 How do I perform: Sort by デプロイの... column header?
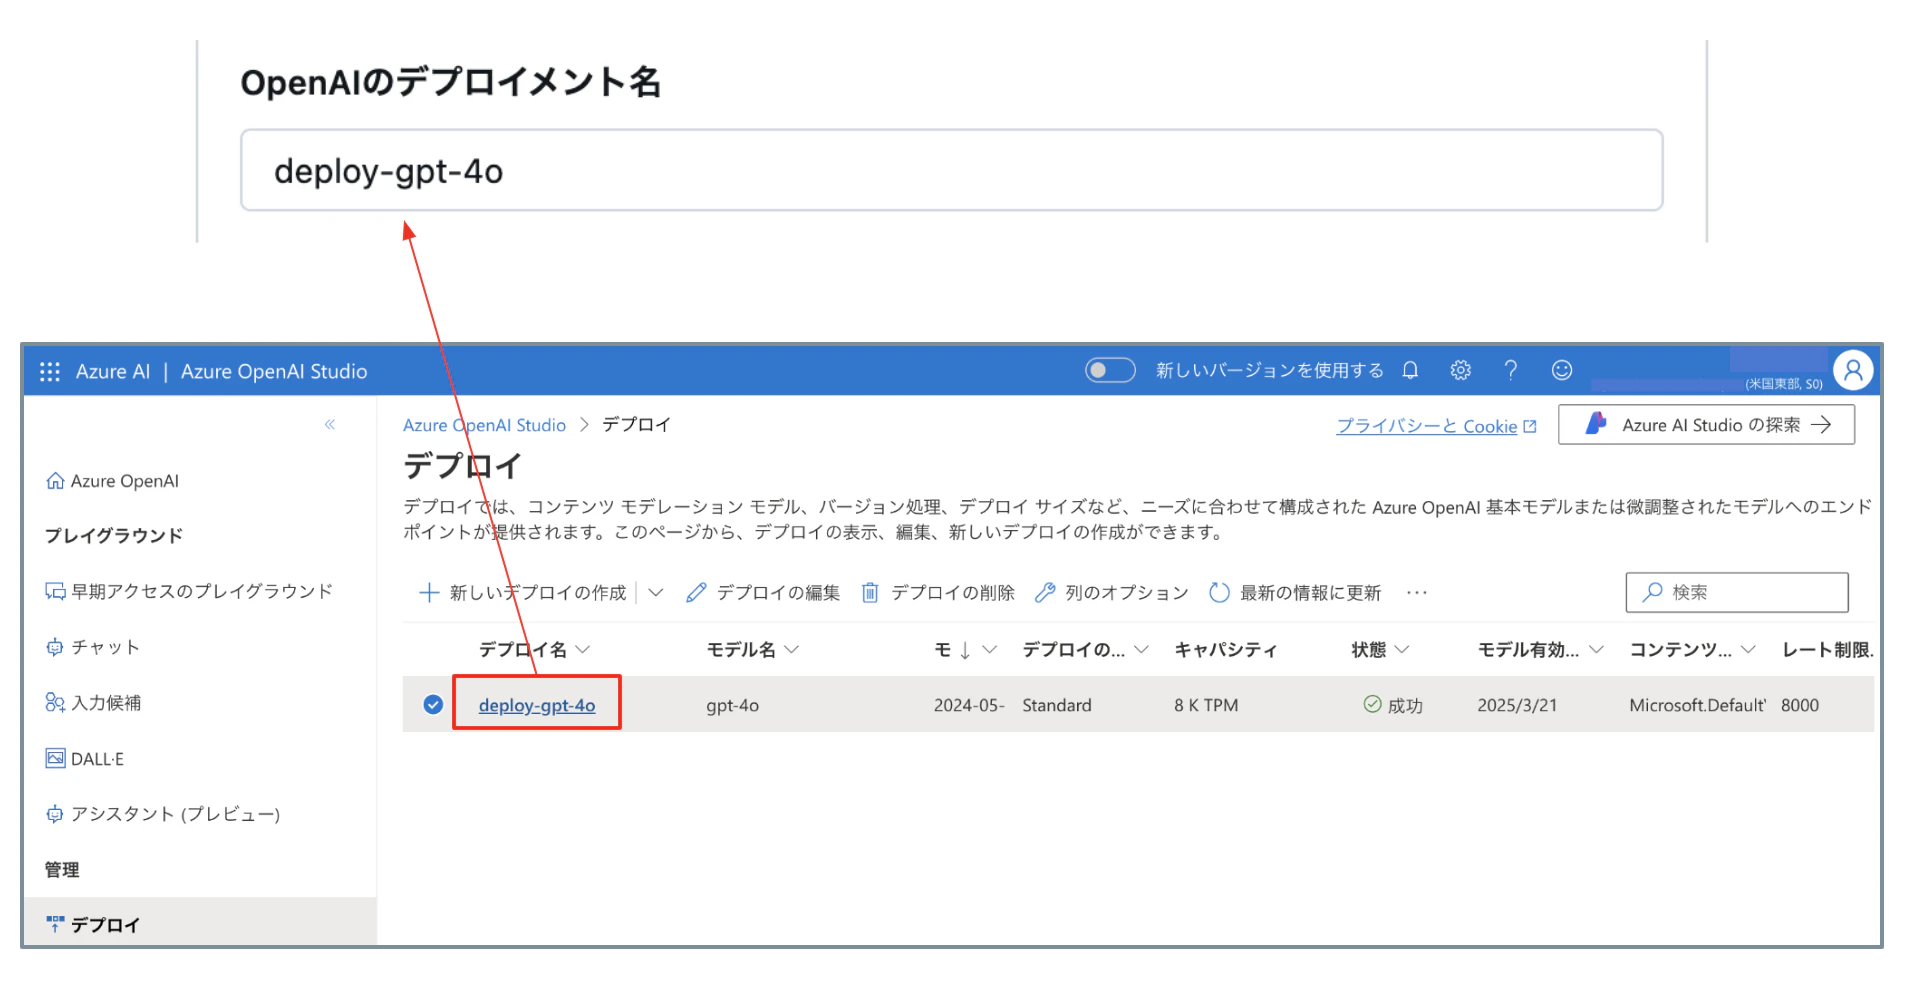(x=1085, y=650)
